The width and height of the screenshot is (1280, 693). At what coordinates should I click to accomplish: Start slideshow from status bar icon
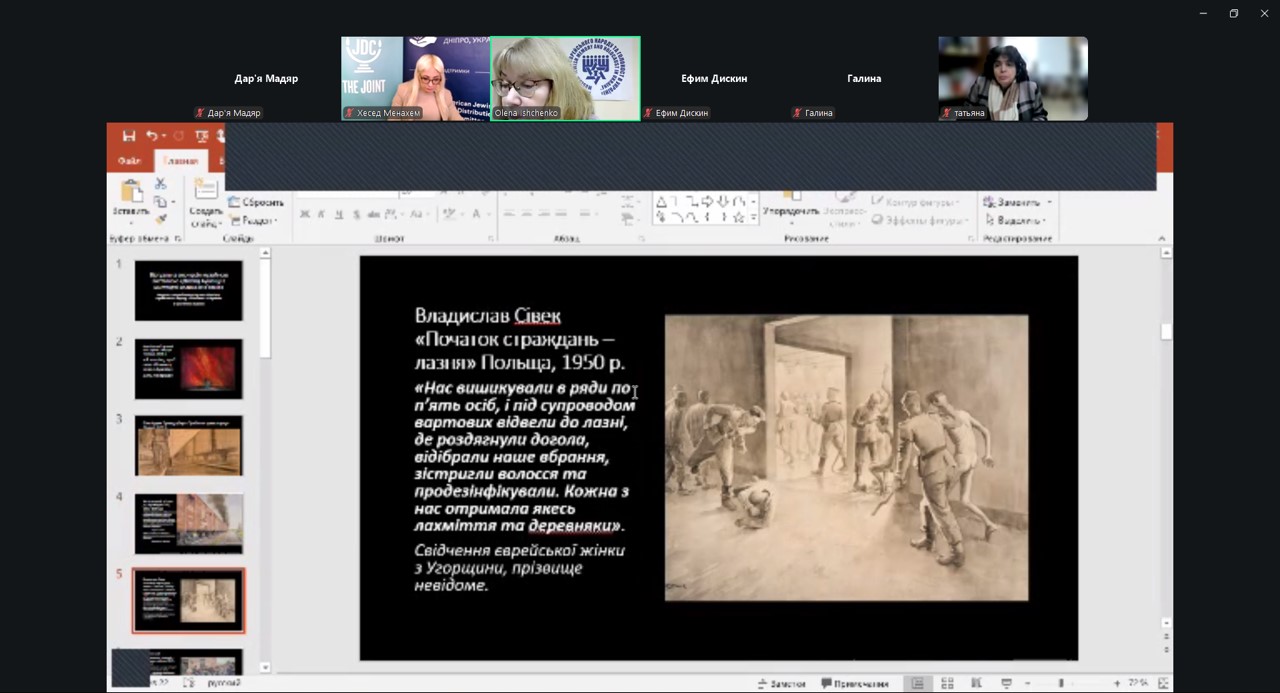pyautogui.click(x=1006, y=683)
